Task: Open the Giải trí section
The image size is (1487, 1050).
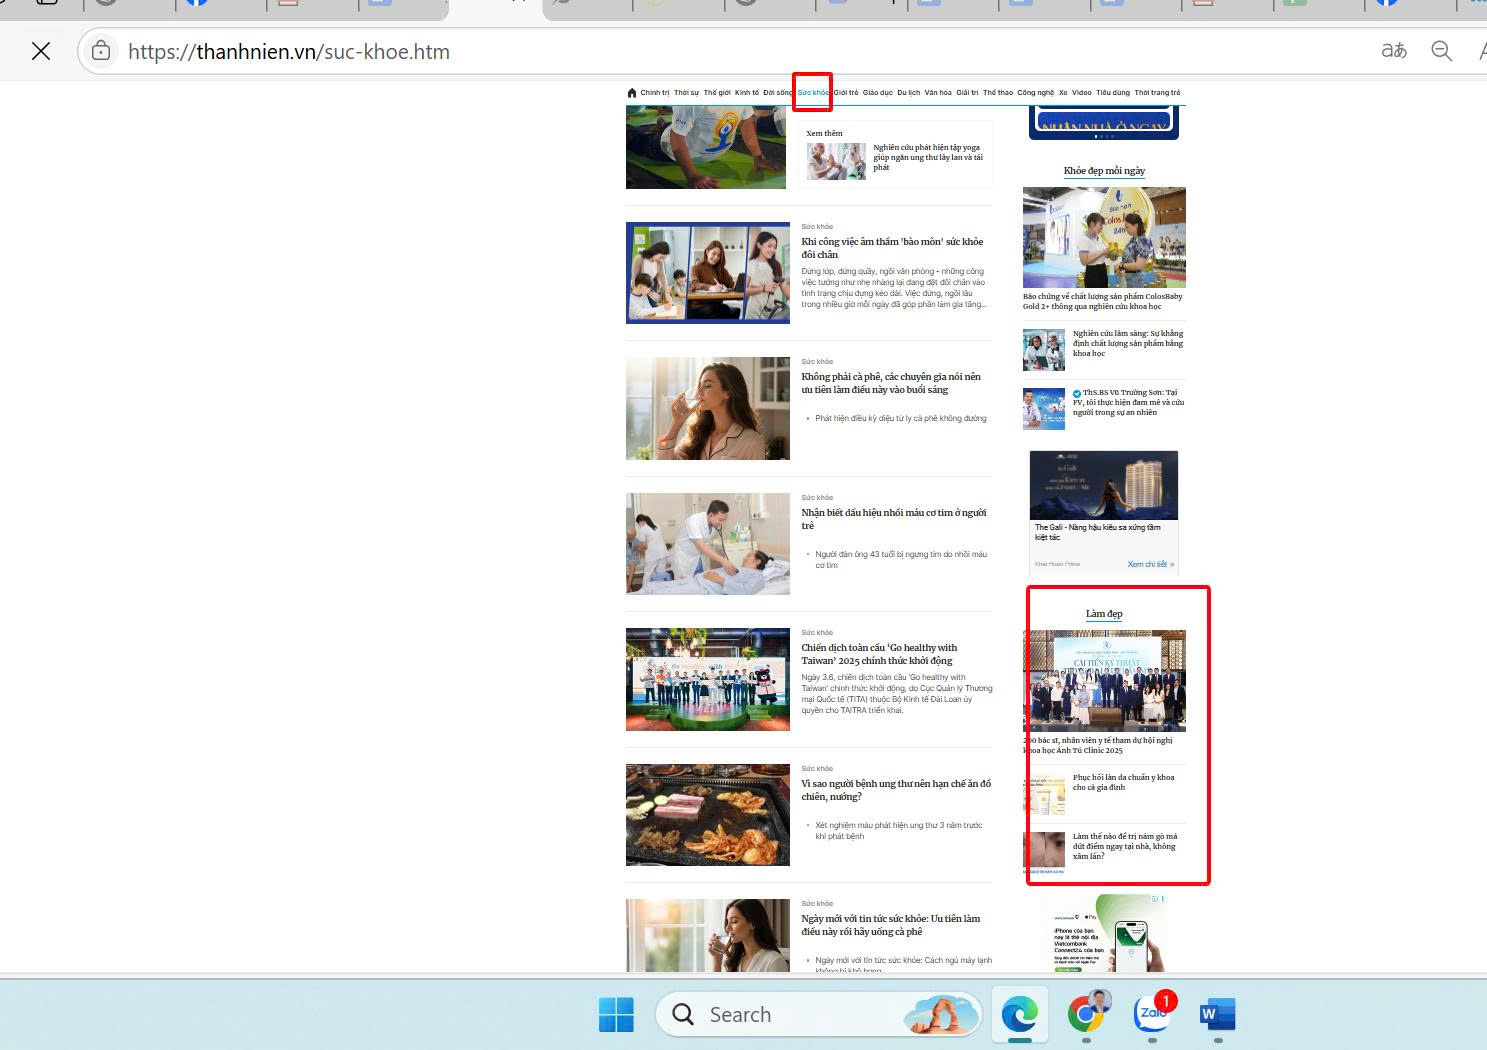Action: [967, 93]
